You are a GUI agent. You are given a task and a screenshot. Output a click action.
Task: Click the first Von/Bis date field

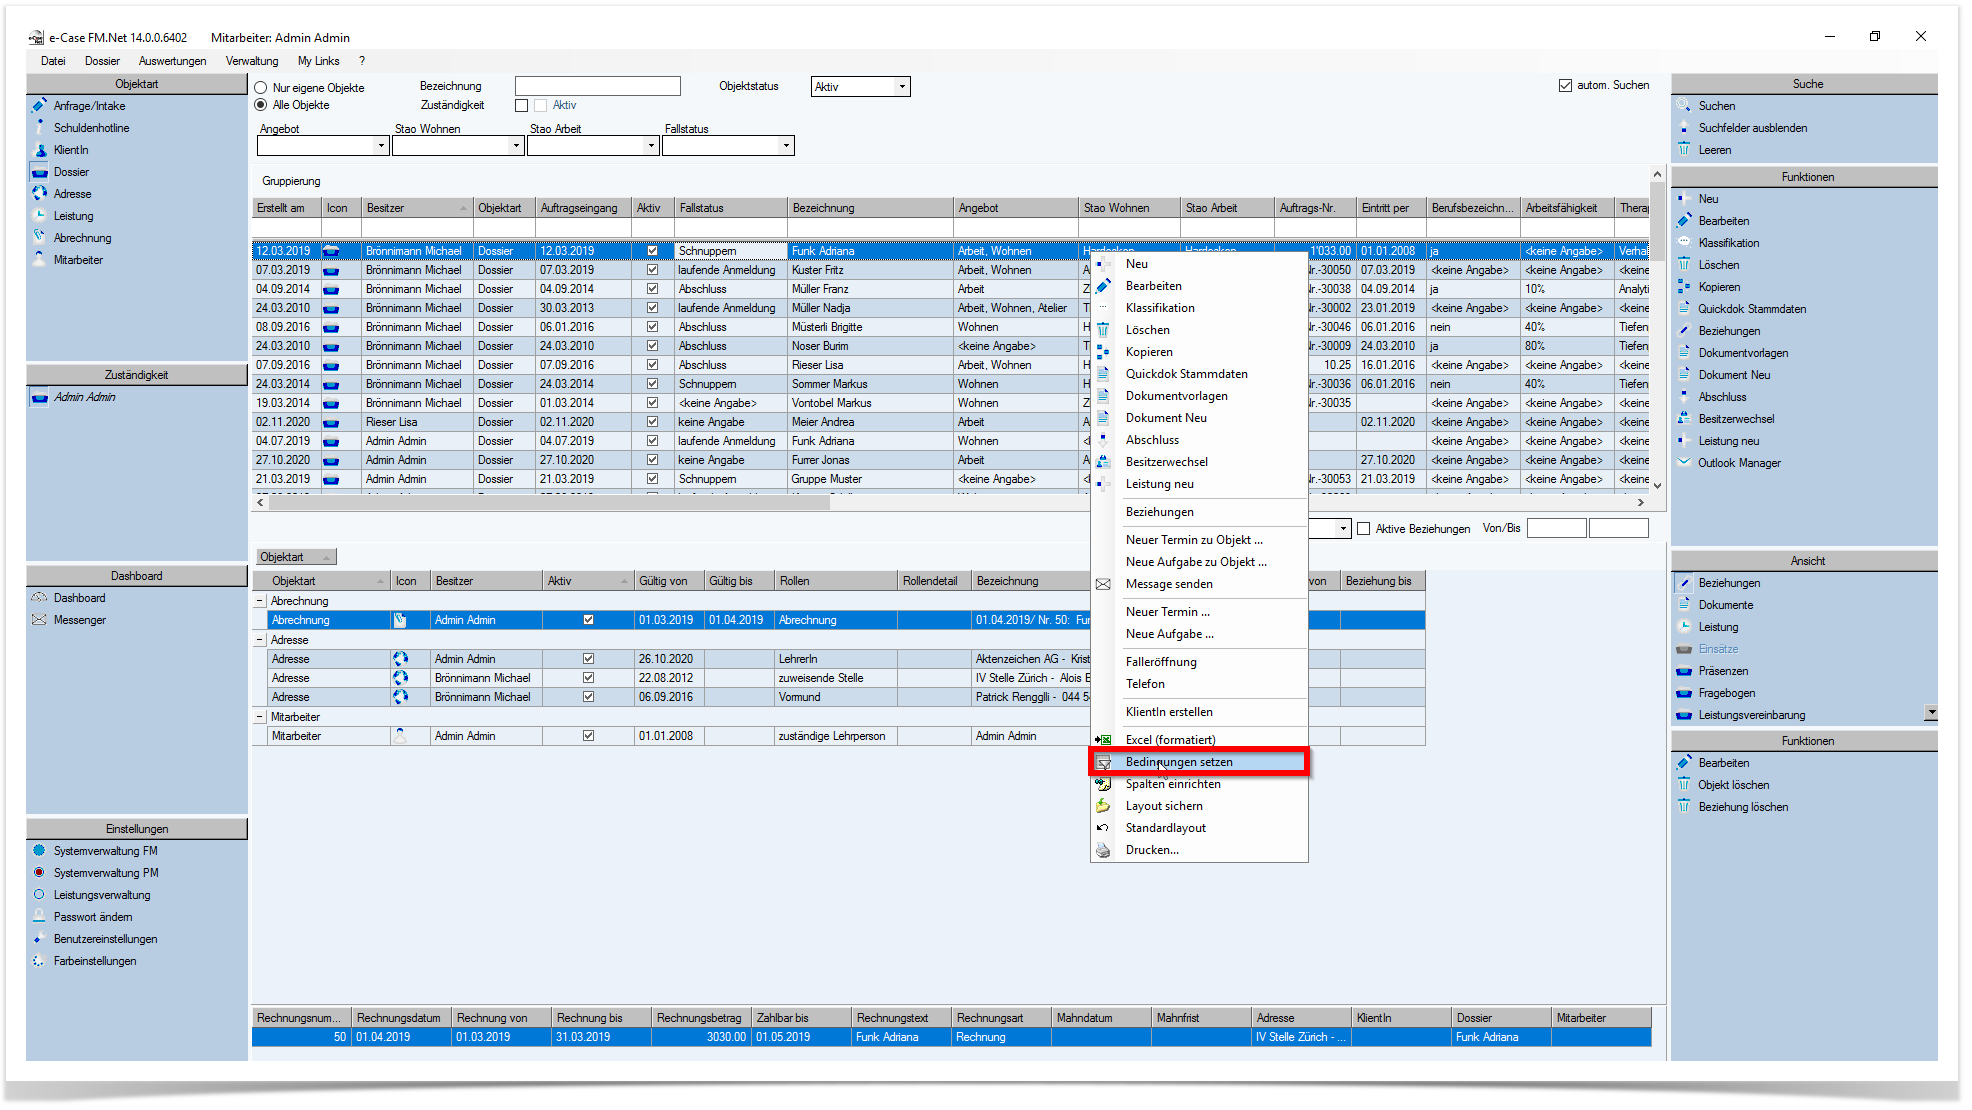[x=1556, y=528]
